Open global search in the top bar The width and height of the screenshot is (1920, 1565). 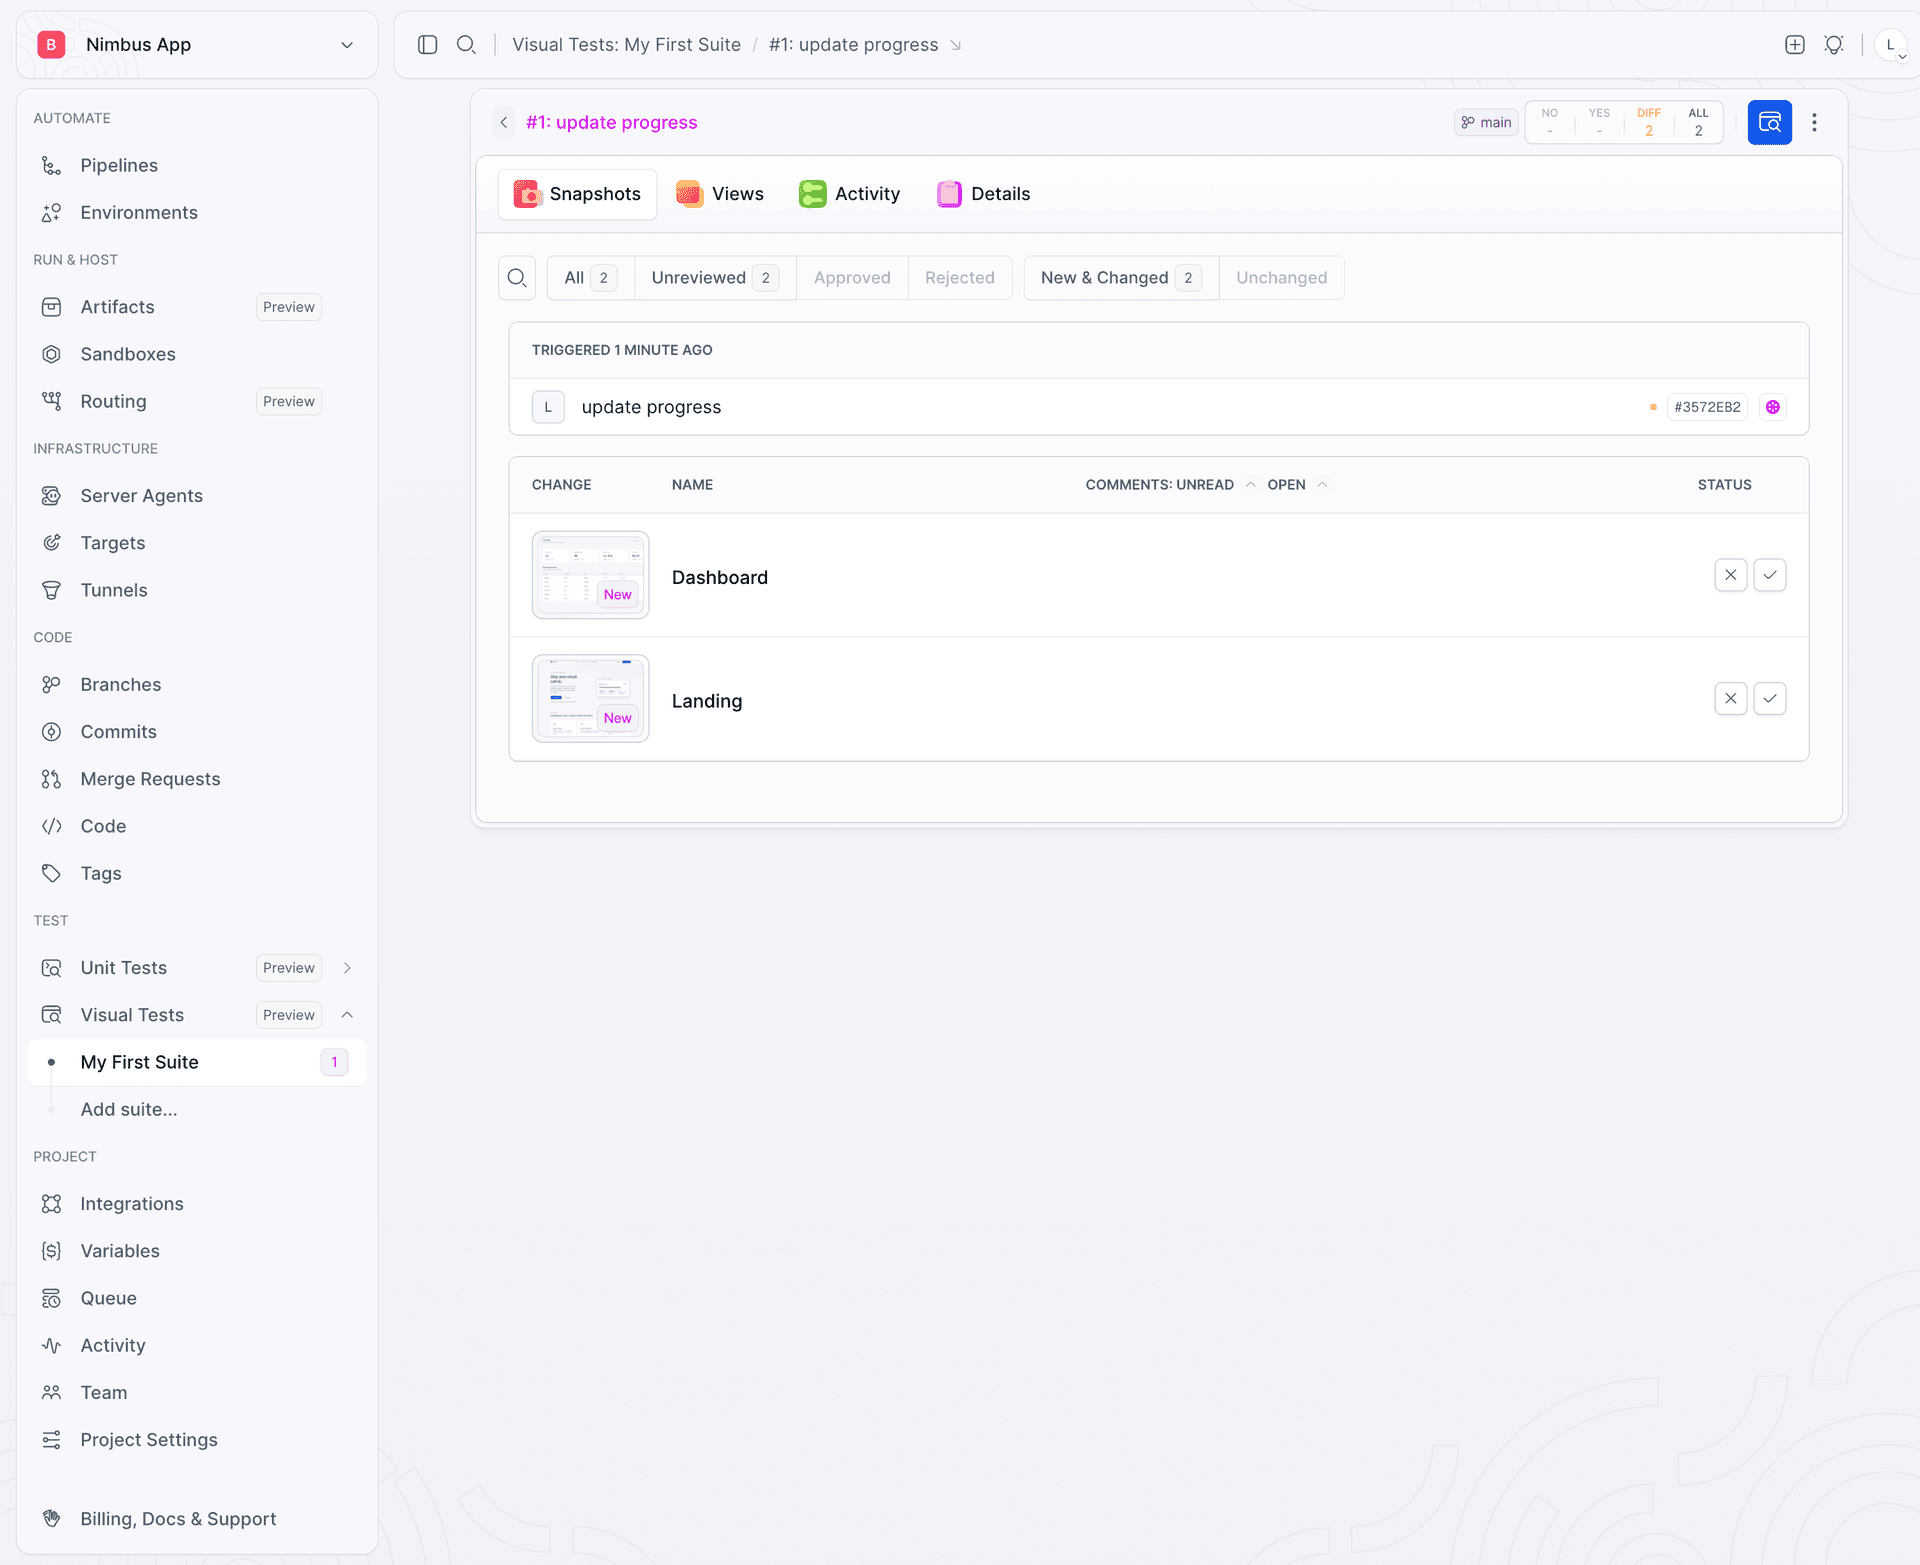[466, 45]
